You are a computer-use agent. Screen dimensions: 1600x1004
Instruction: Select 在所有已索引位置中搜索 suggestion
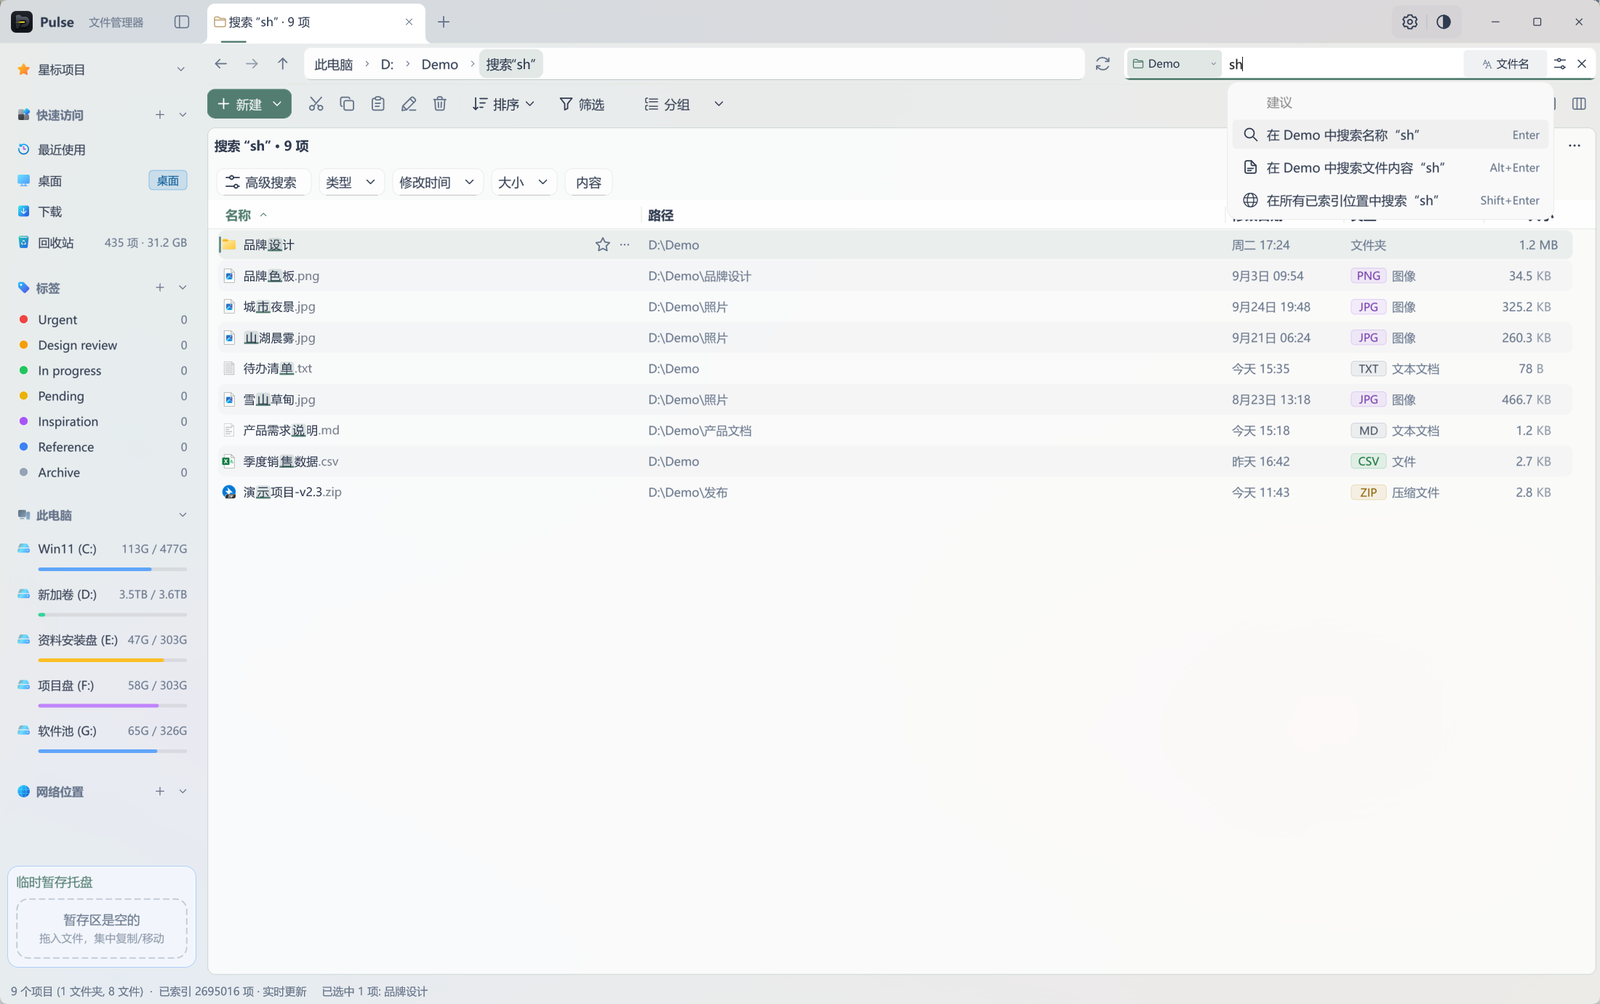click(x=1391, y=201)
